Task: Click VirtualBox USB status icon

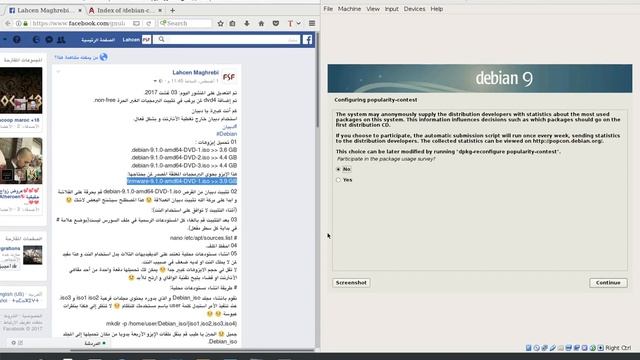Action: click(553, 348)
